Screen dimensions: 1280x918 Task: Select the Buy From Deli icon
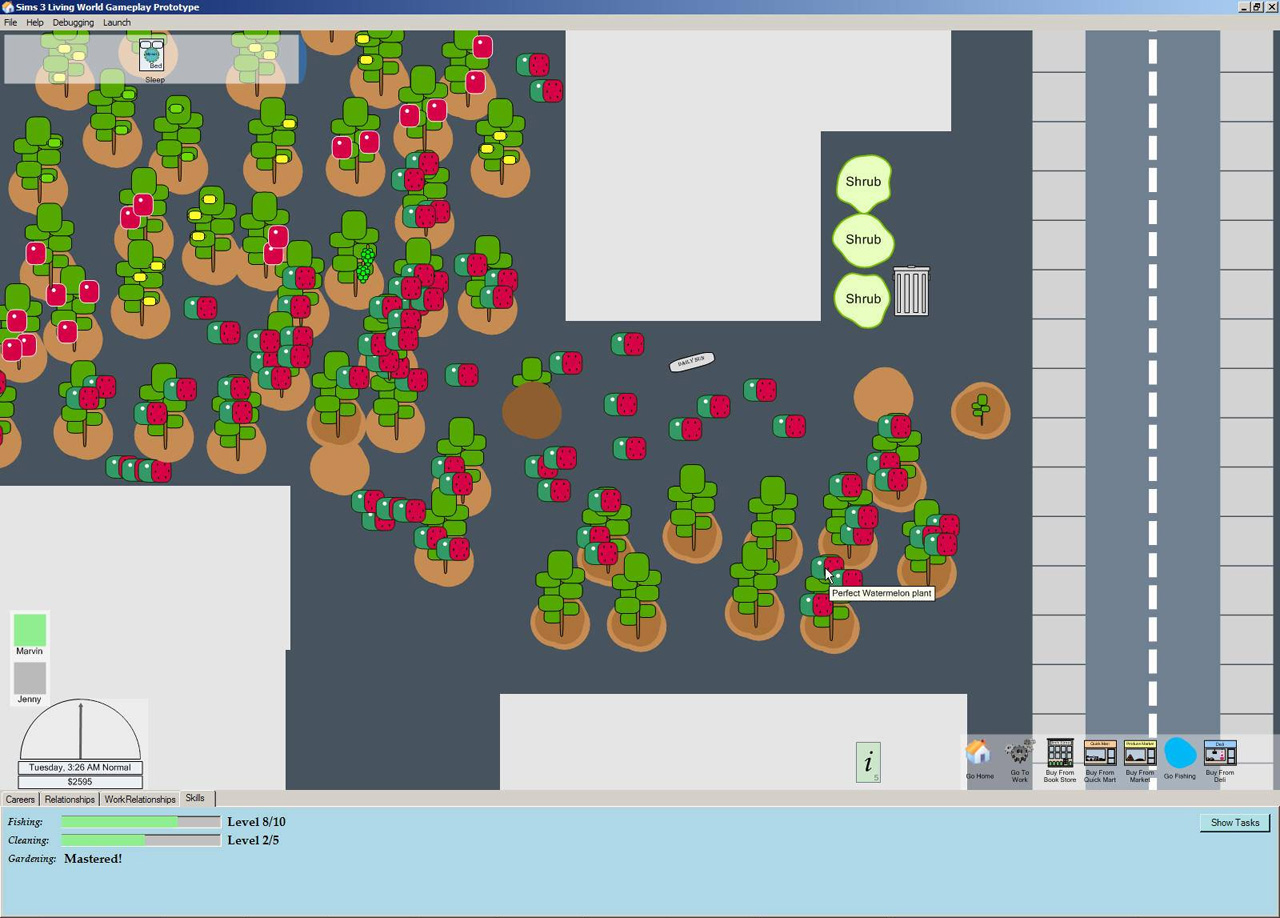click(x=1220, y=752)
